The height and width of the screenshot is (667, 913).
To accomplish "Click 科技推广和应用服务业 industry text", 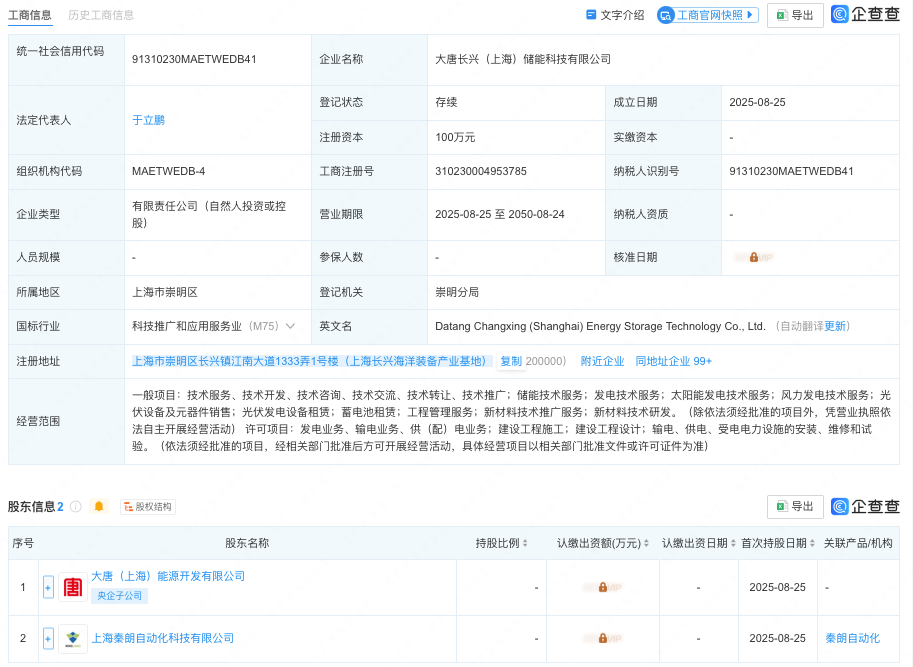I will [x=186, y=326].
